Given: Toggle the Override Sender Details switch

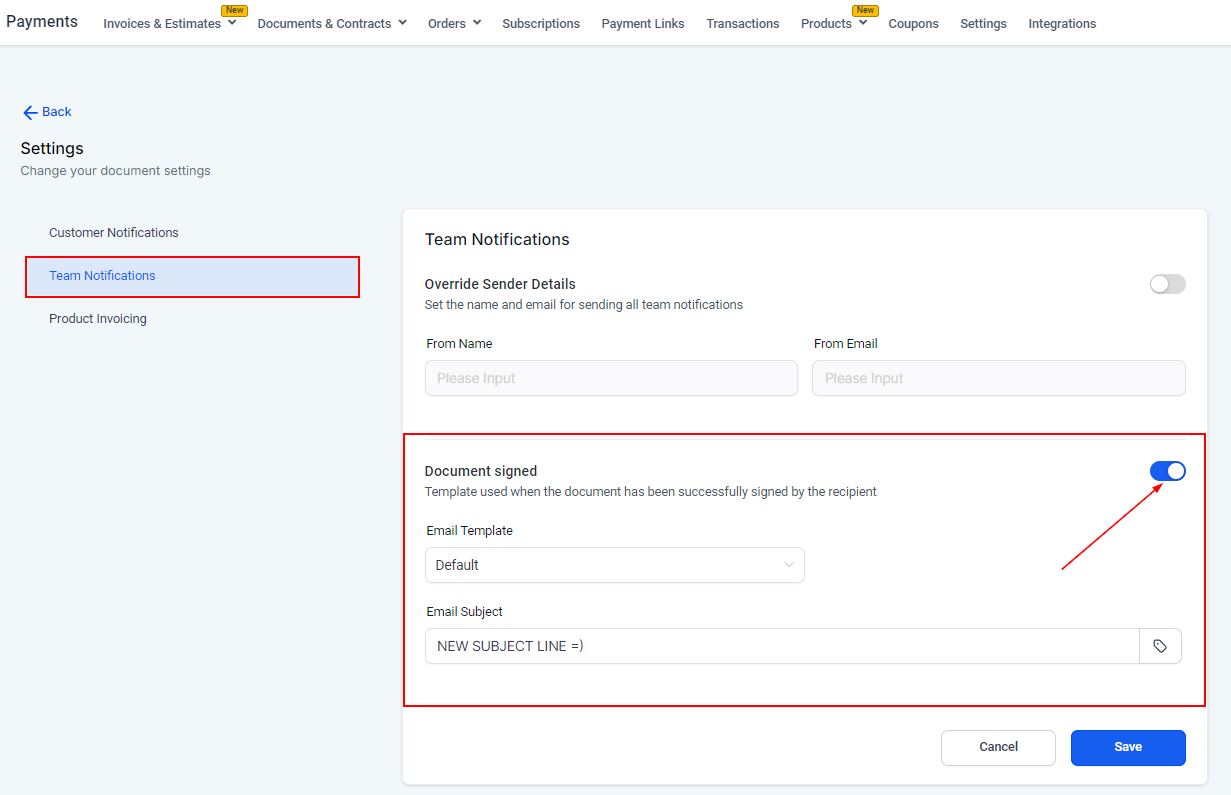Looking at the screenshot, I should tap(1167, 284).
